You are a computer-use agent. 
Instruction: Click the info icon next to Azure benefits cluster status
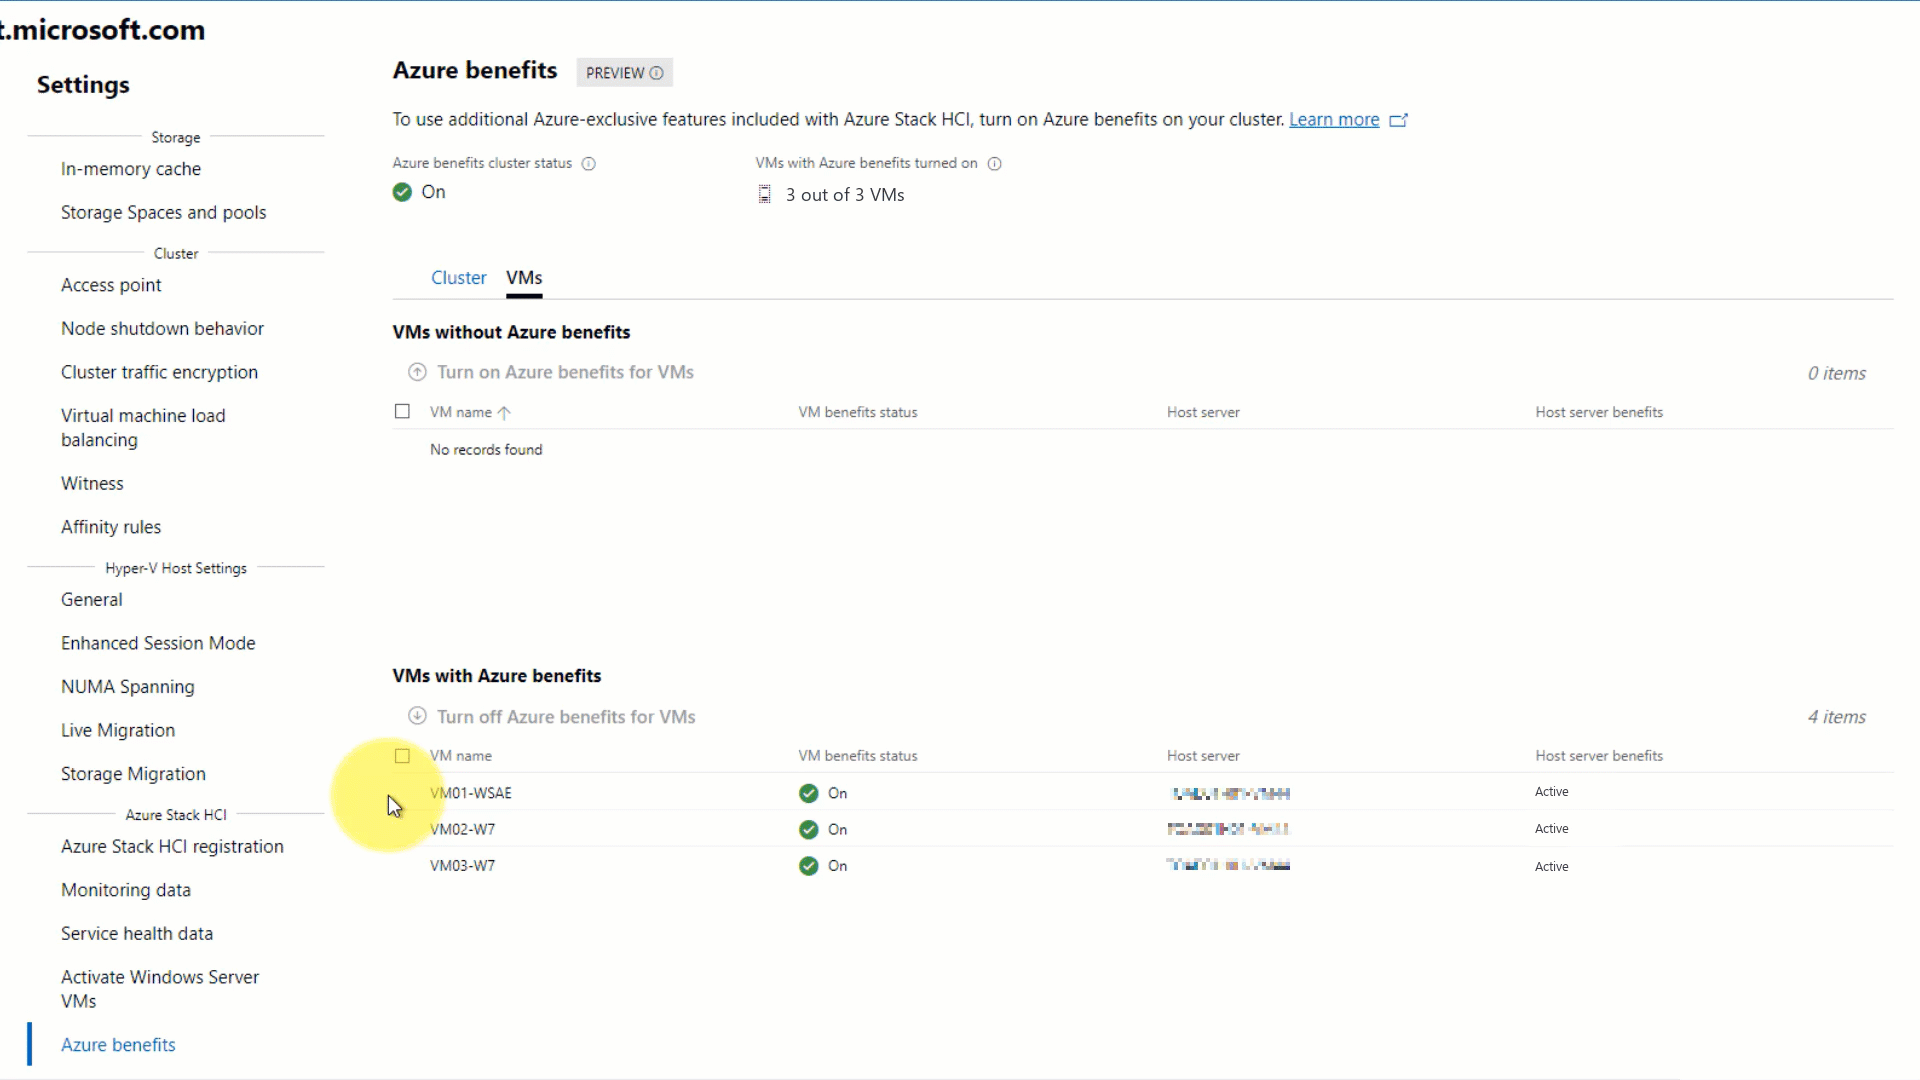tap(588, 162)
